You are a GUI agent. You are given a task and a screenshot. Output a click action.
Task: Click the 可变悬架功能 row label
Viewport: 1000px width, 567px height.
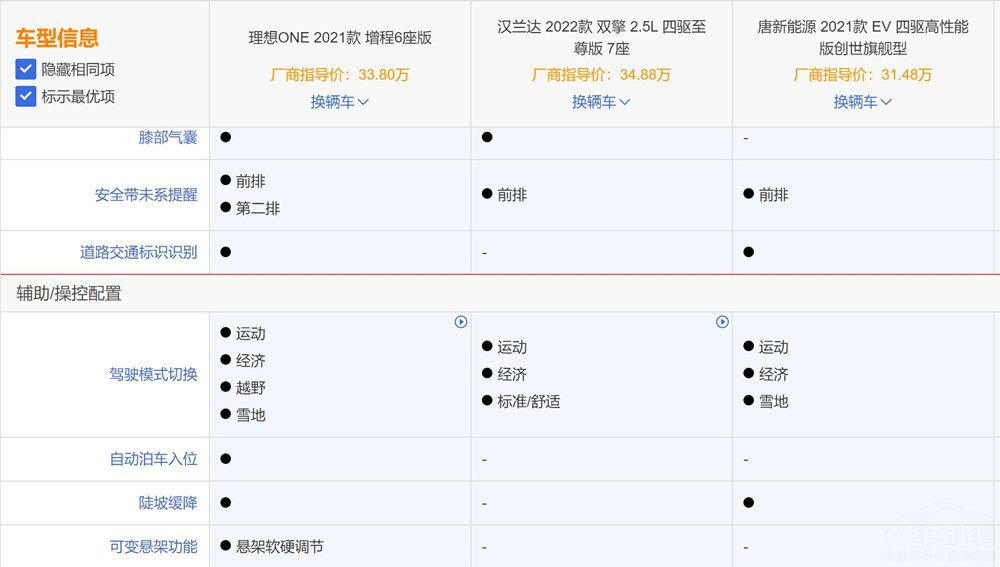153,547
